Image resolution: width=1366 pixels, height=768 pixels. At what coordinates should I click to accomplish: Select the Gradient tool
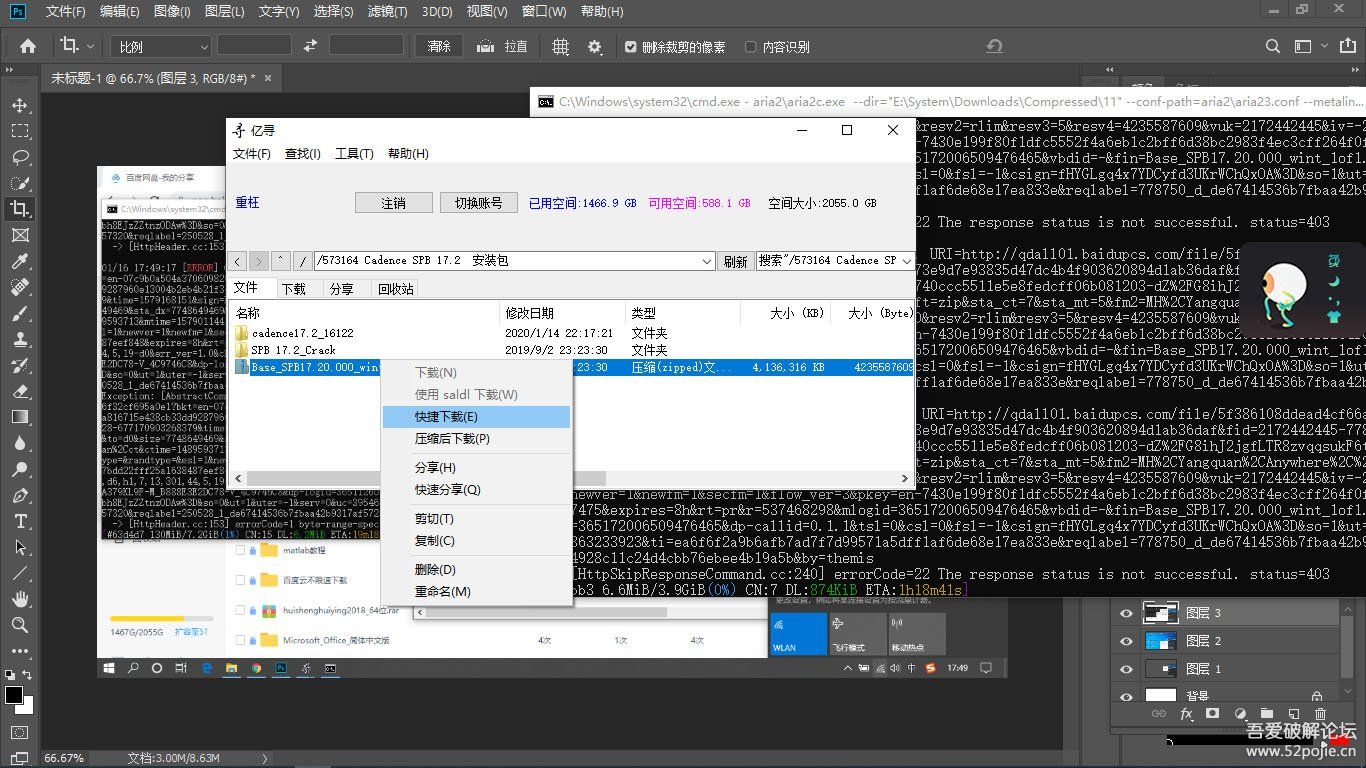click(20, 417)
